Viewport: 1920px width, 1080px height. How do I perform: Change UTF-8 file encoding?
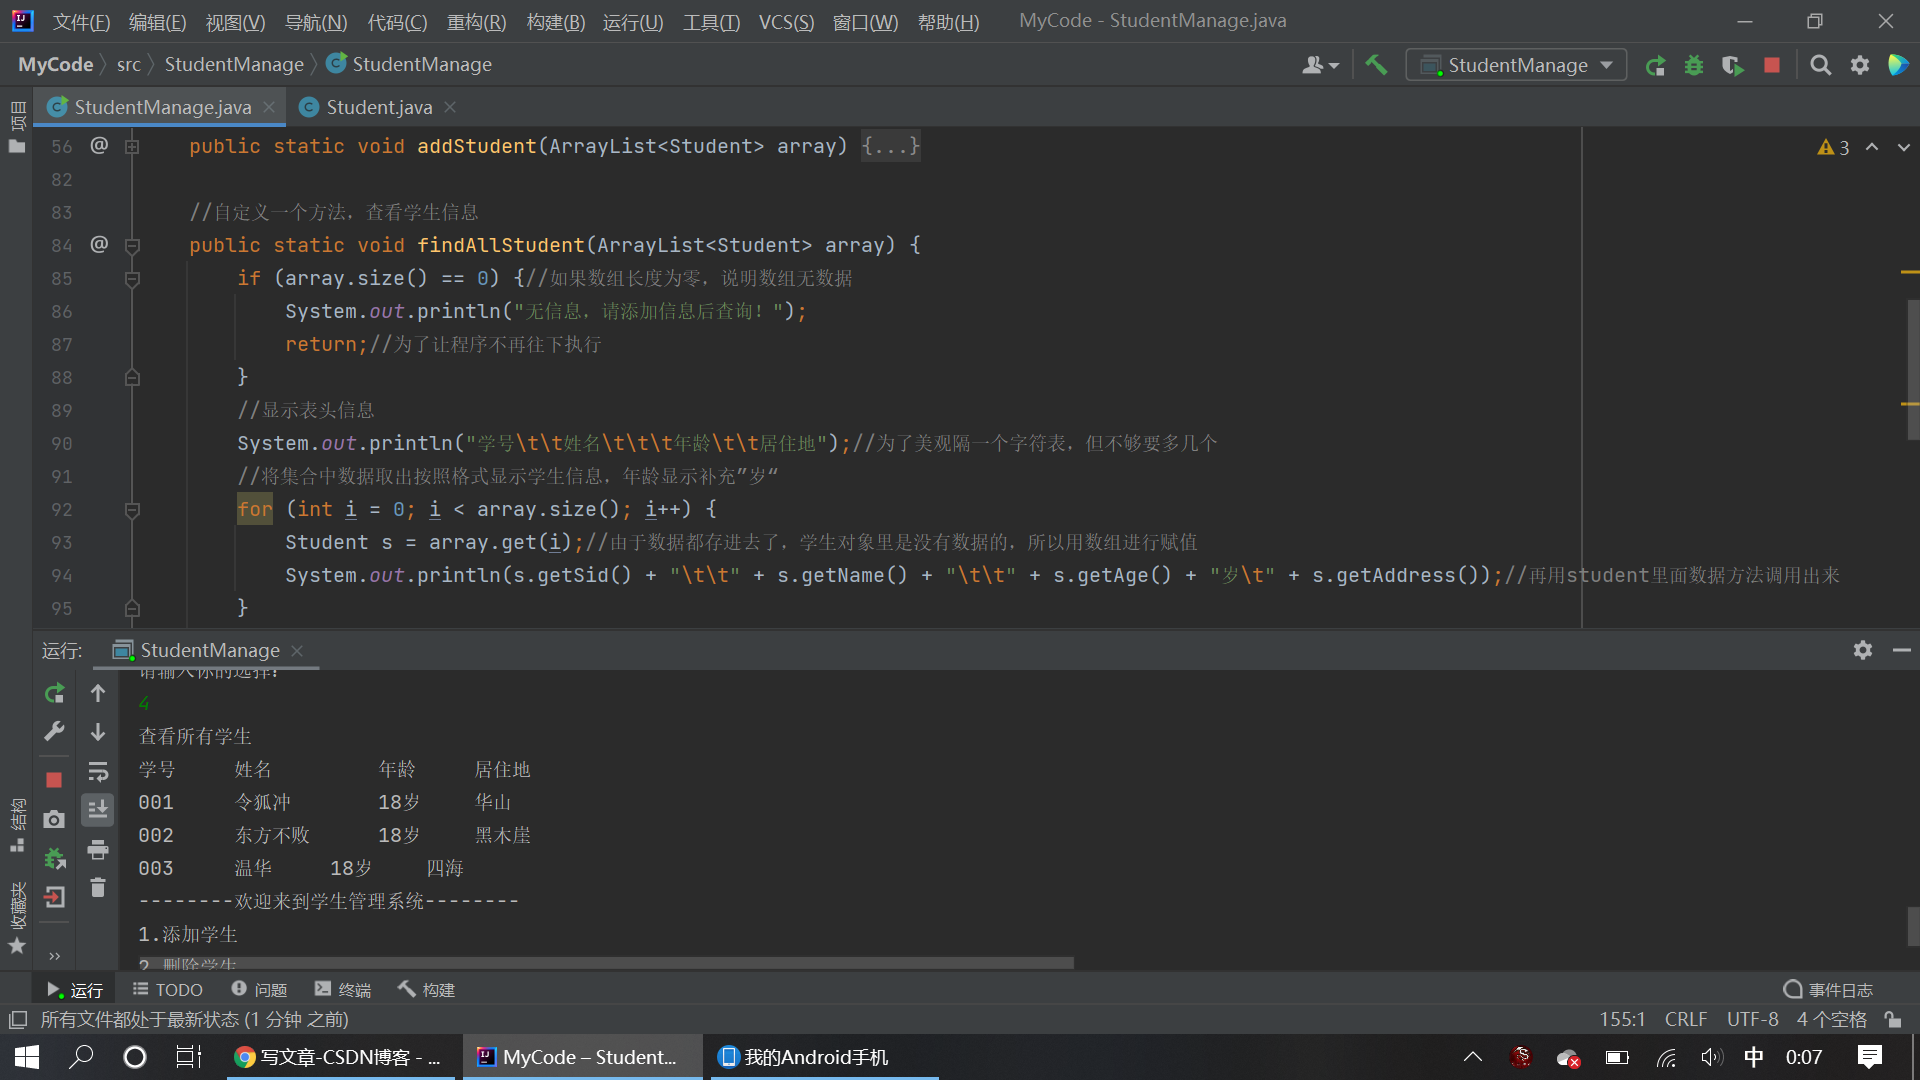(1752, 1019)
